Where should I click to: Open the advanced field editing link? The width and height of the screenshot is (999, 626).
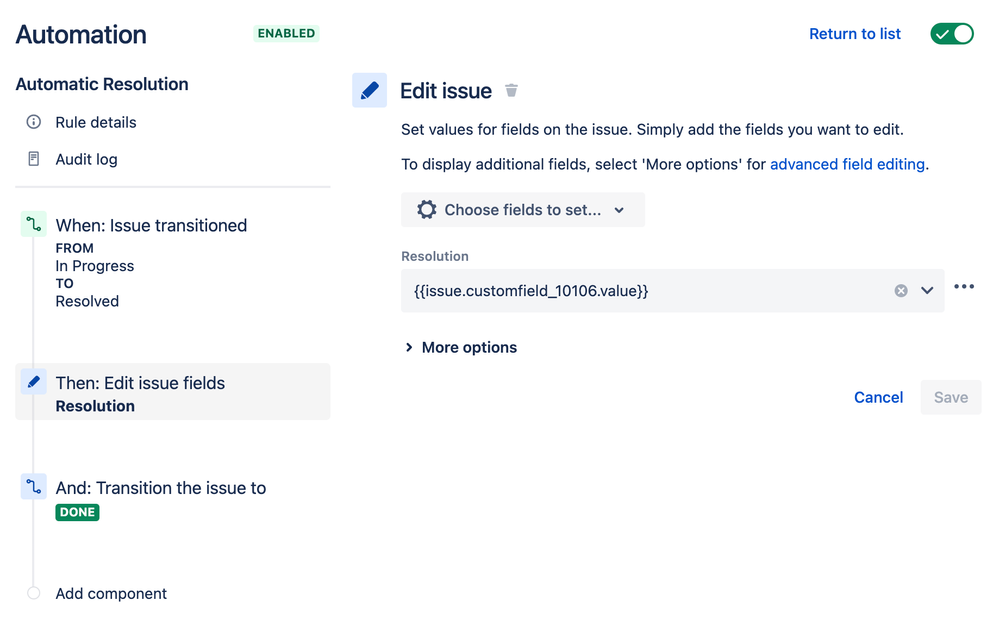tap(847, 164)
